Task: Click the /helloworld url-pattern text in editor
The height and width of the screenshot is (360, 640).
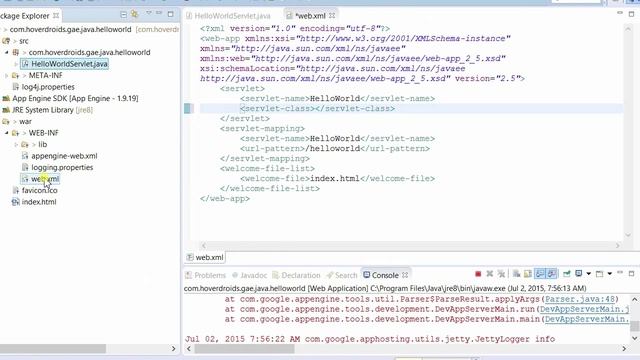Action: (x=333, y=149)
